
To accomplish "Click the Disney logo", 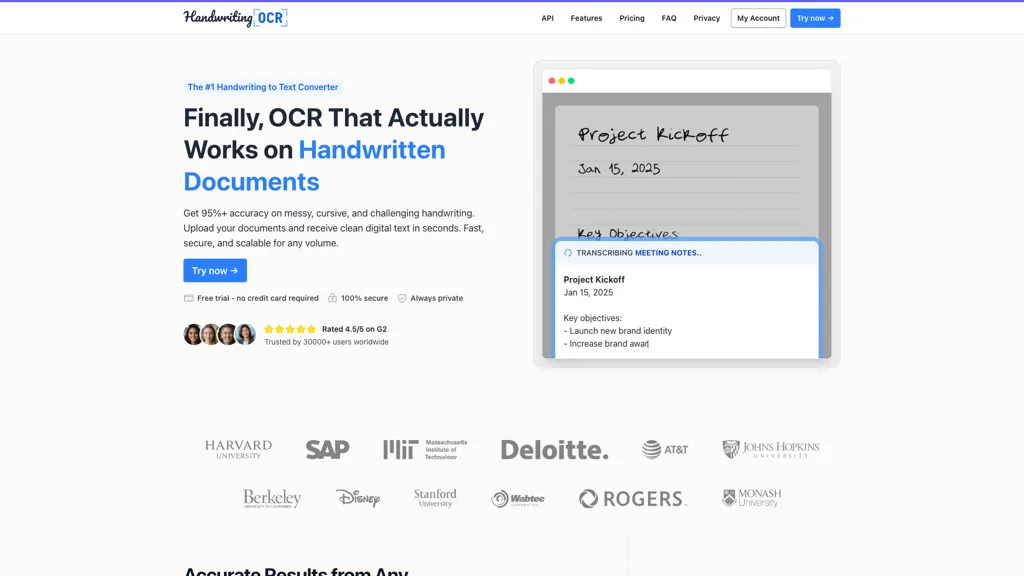I will [358, 498].
